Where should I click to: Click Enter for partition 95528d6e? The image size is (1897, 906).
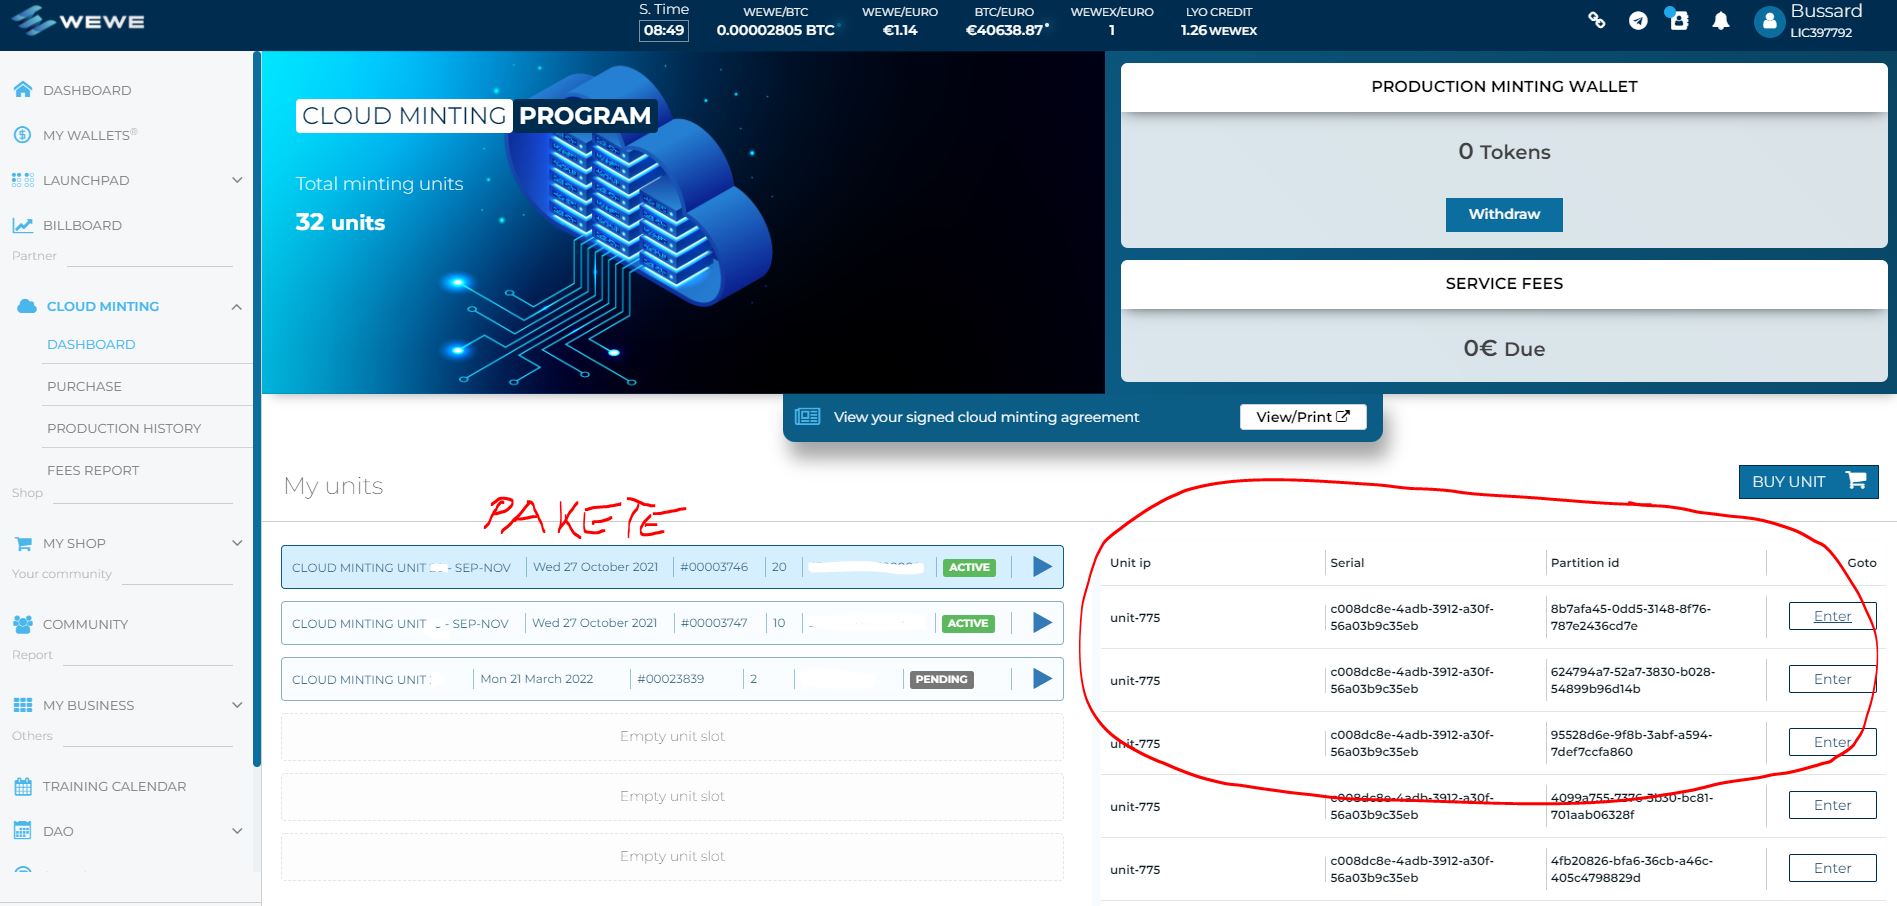pos(1832,742)
